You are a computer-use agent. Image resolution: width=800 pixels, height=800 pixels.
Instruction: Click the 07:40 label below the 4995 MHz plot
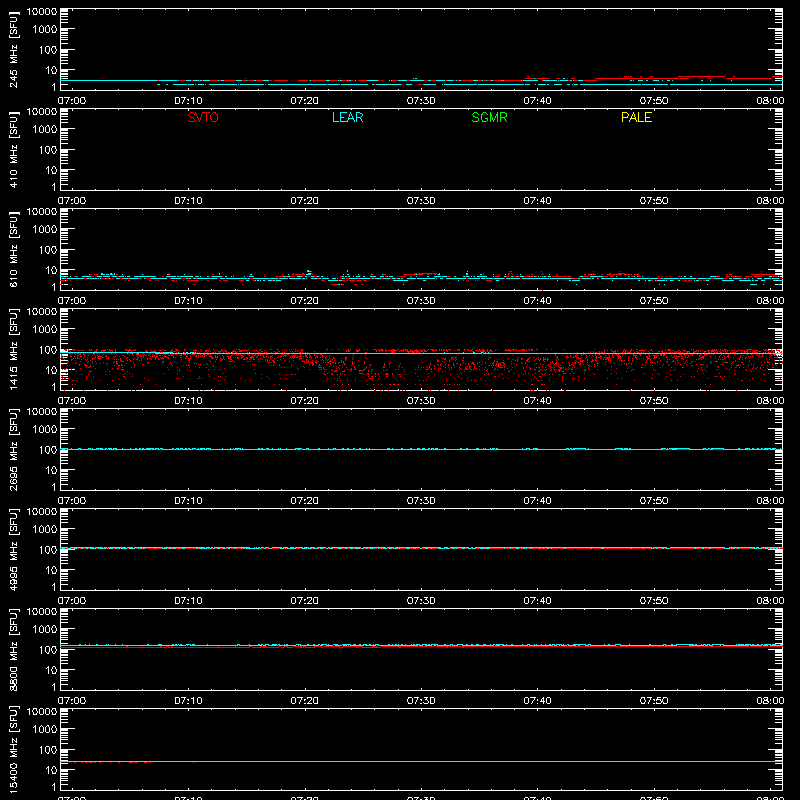point(537,601)
